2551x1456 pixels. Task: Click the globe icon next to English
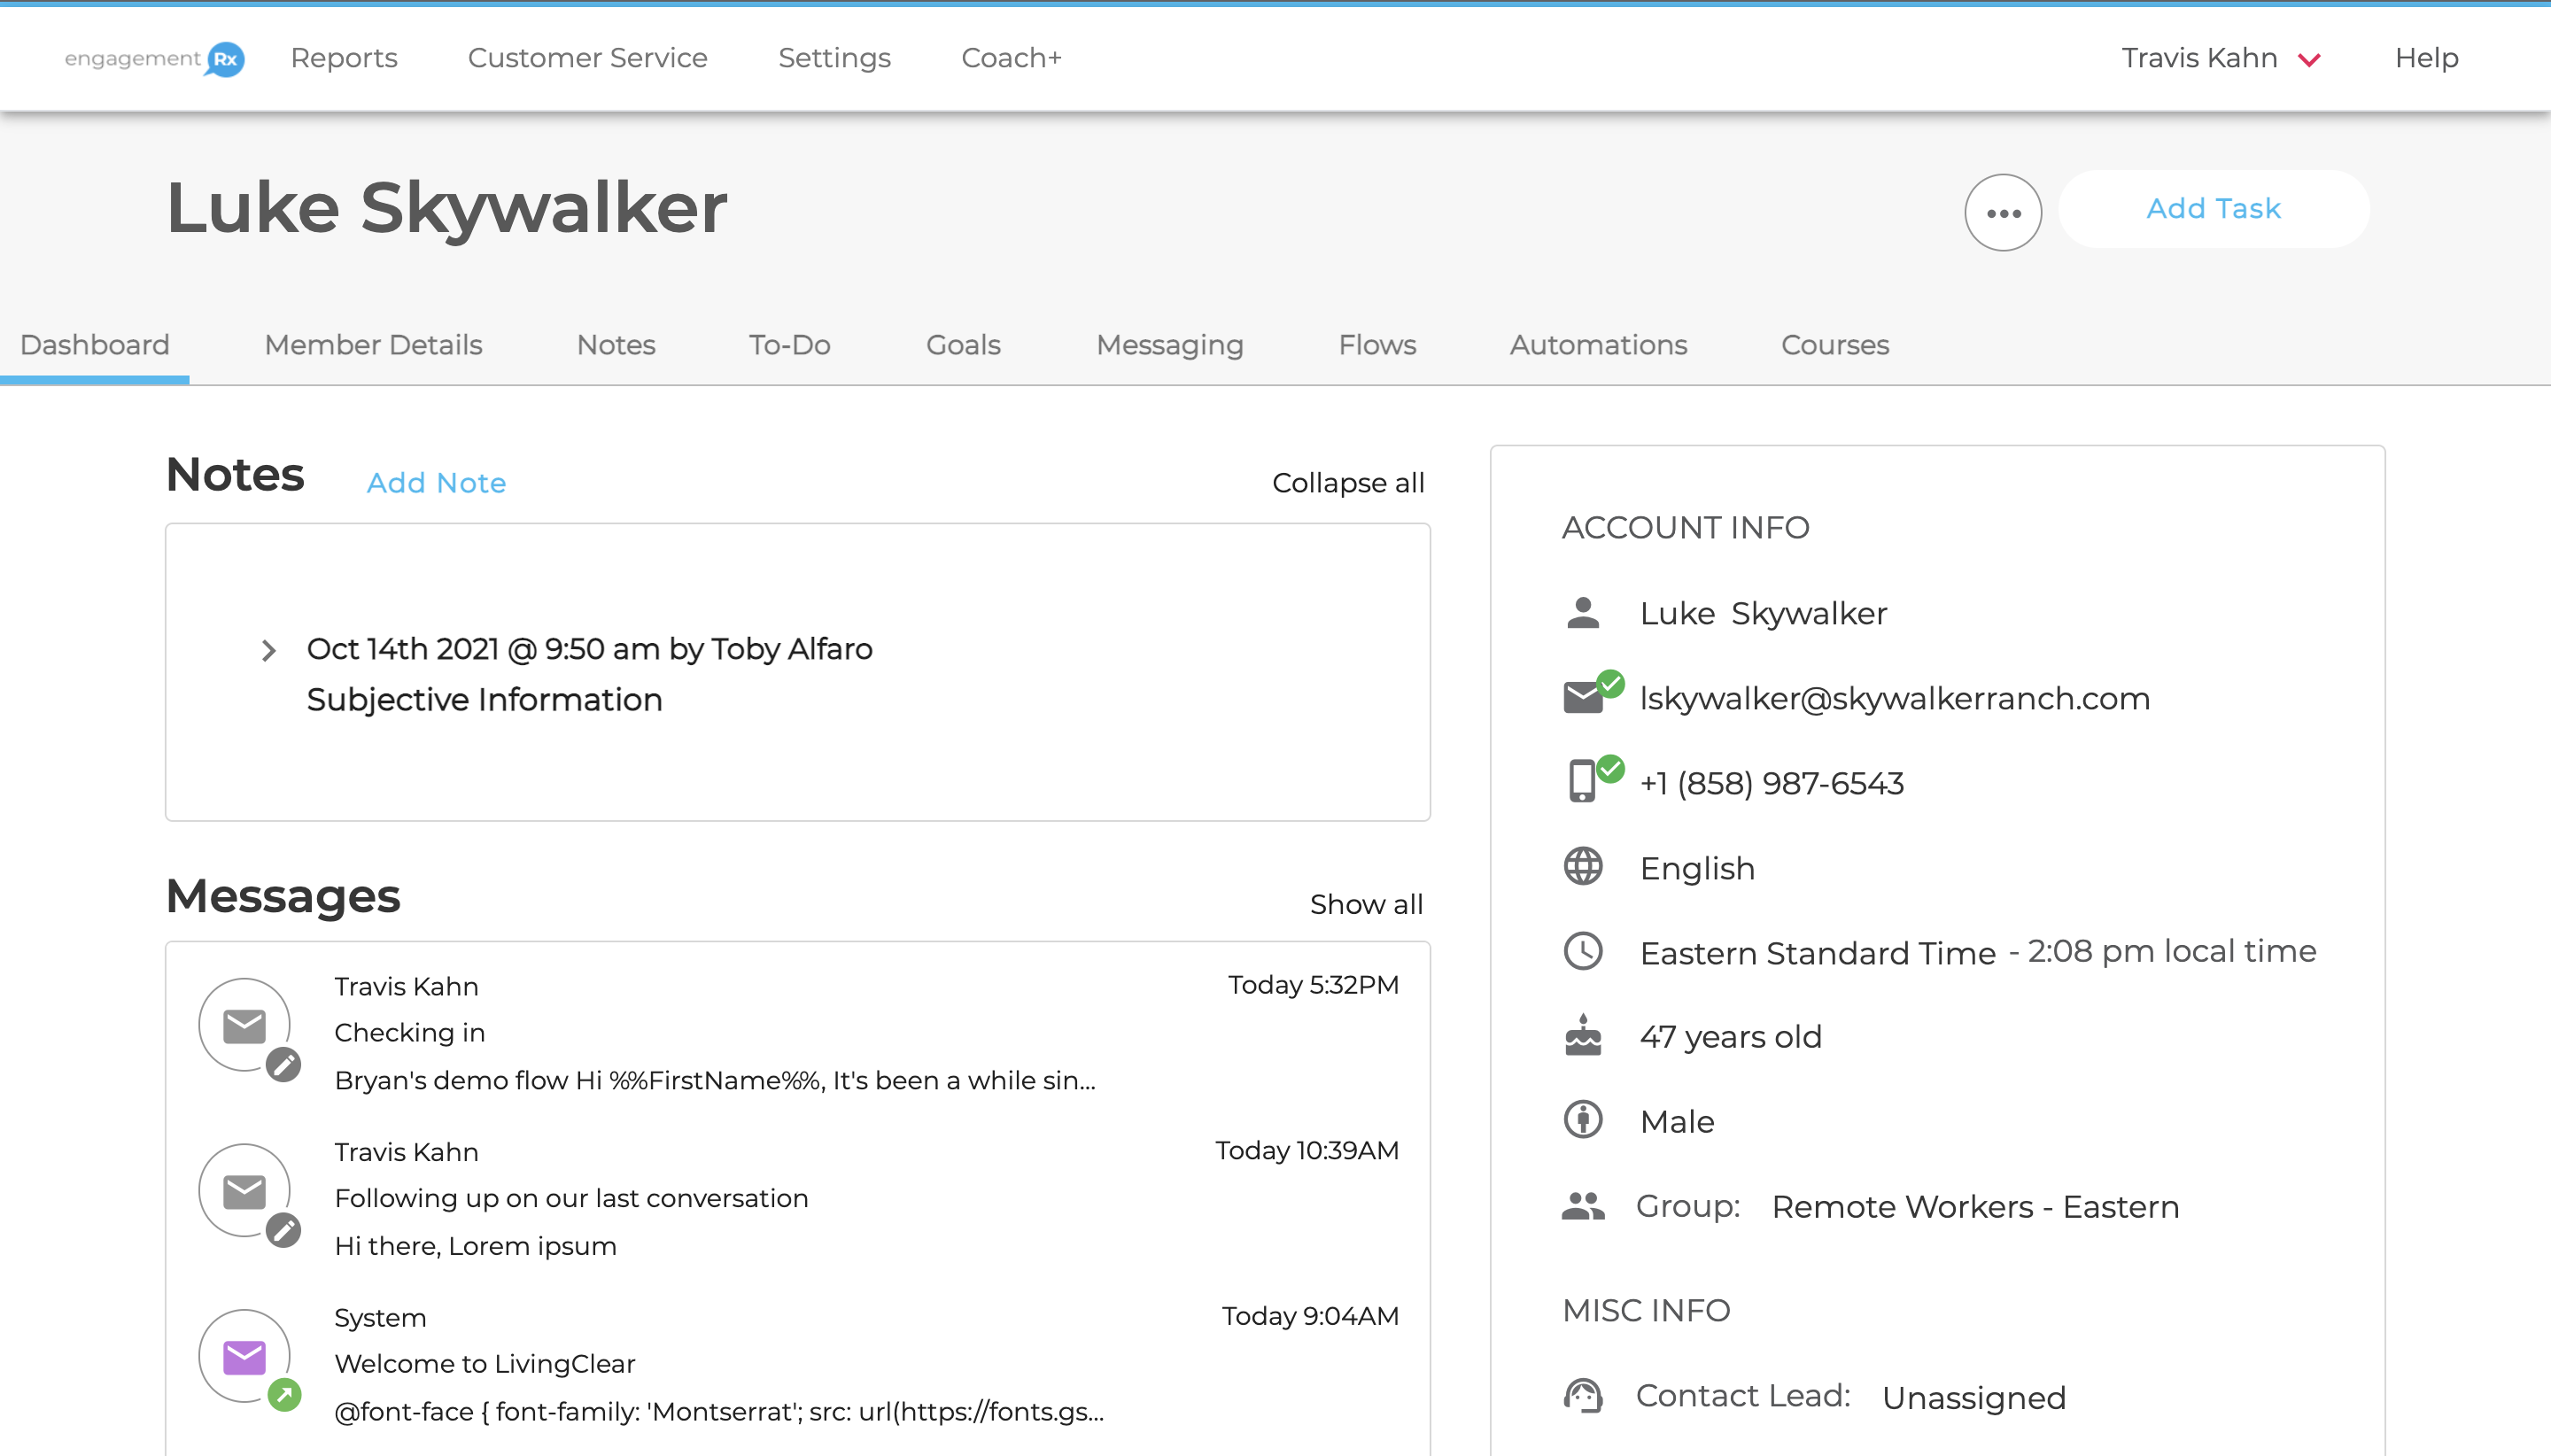(1585, 866)
